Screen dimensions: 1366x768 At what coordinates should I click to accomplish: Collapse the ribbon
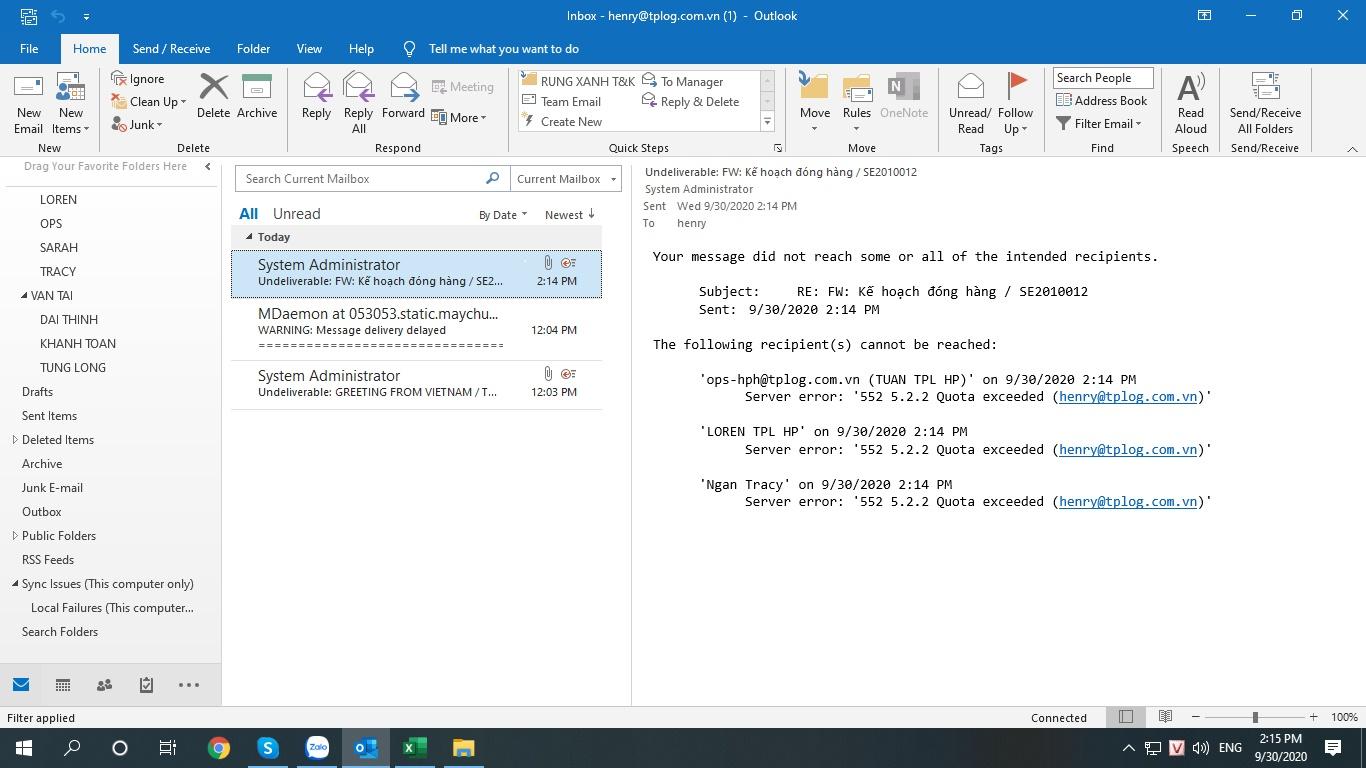(1352, 149)
